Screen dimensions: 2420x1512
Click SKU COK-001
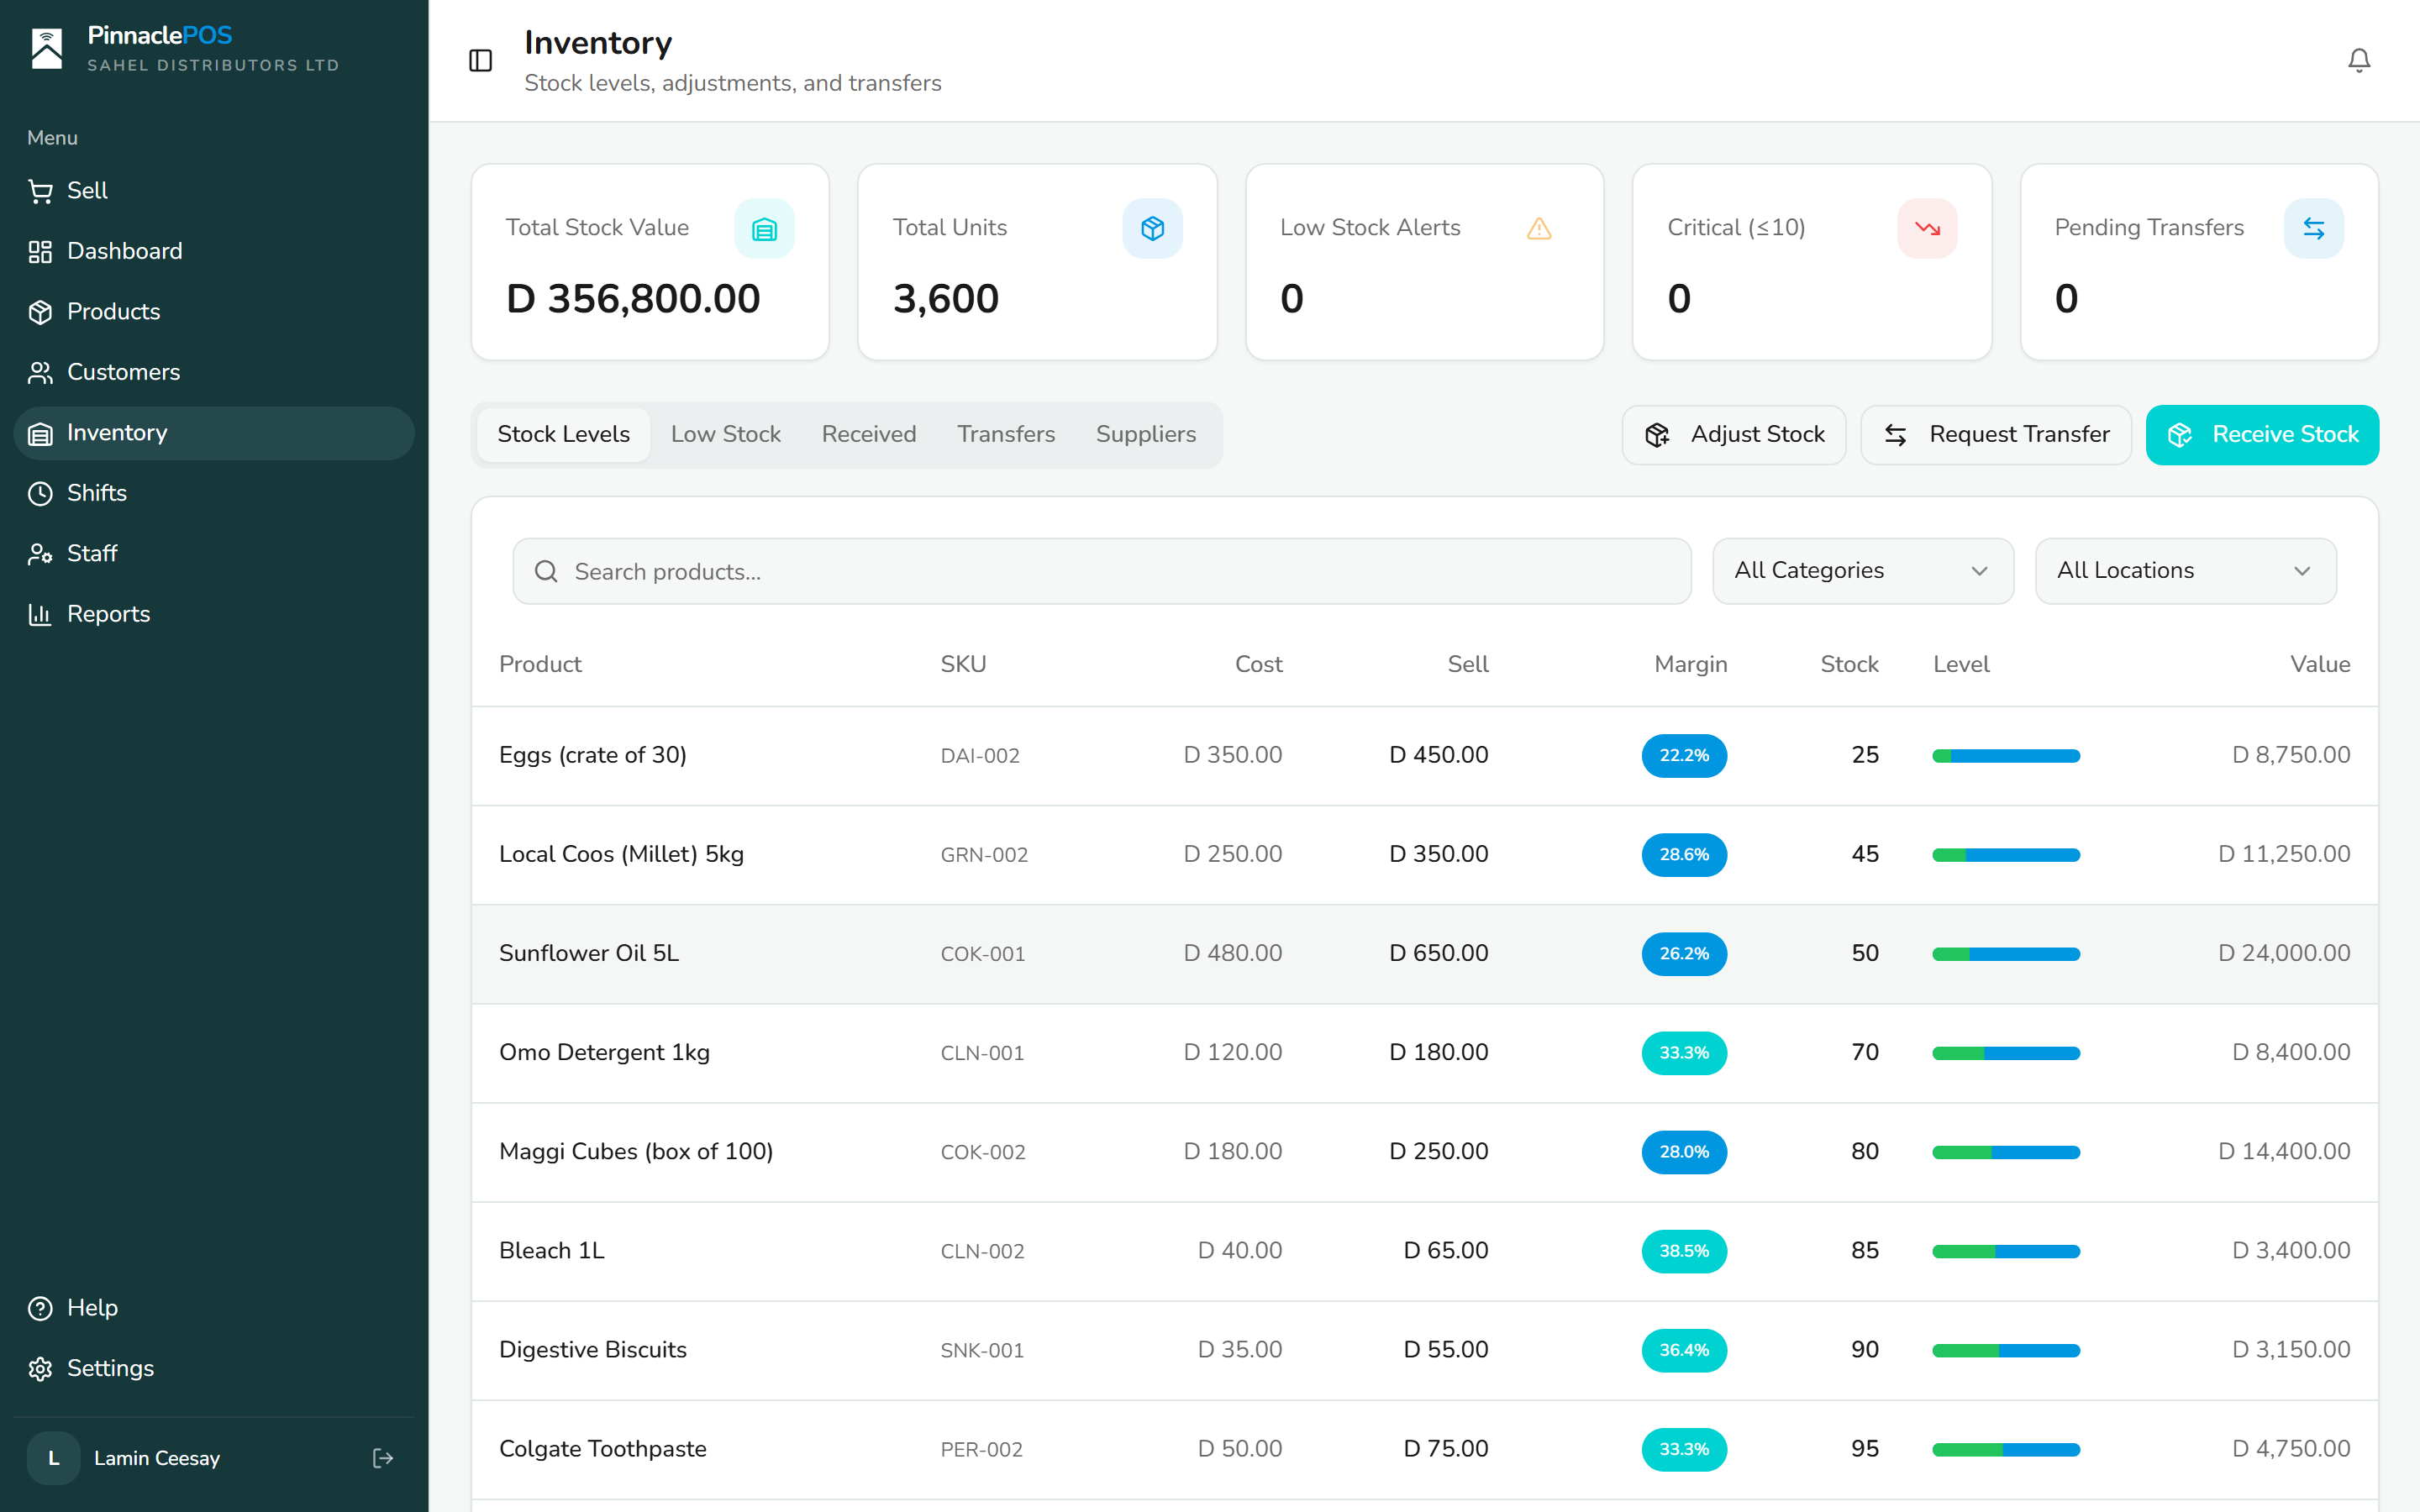tap(983, 954)
